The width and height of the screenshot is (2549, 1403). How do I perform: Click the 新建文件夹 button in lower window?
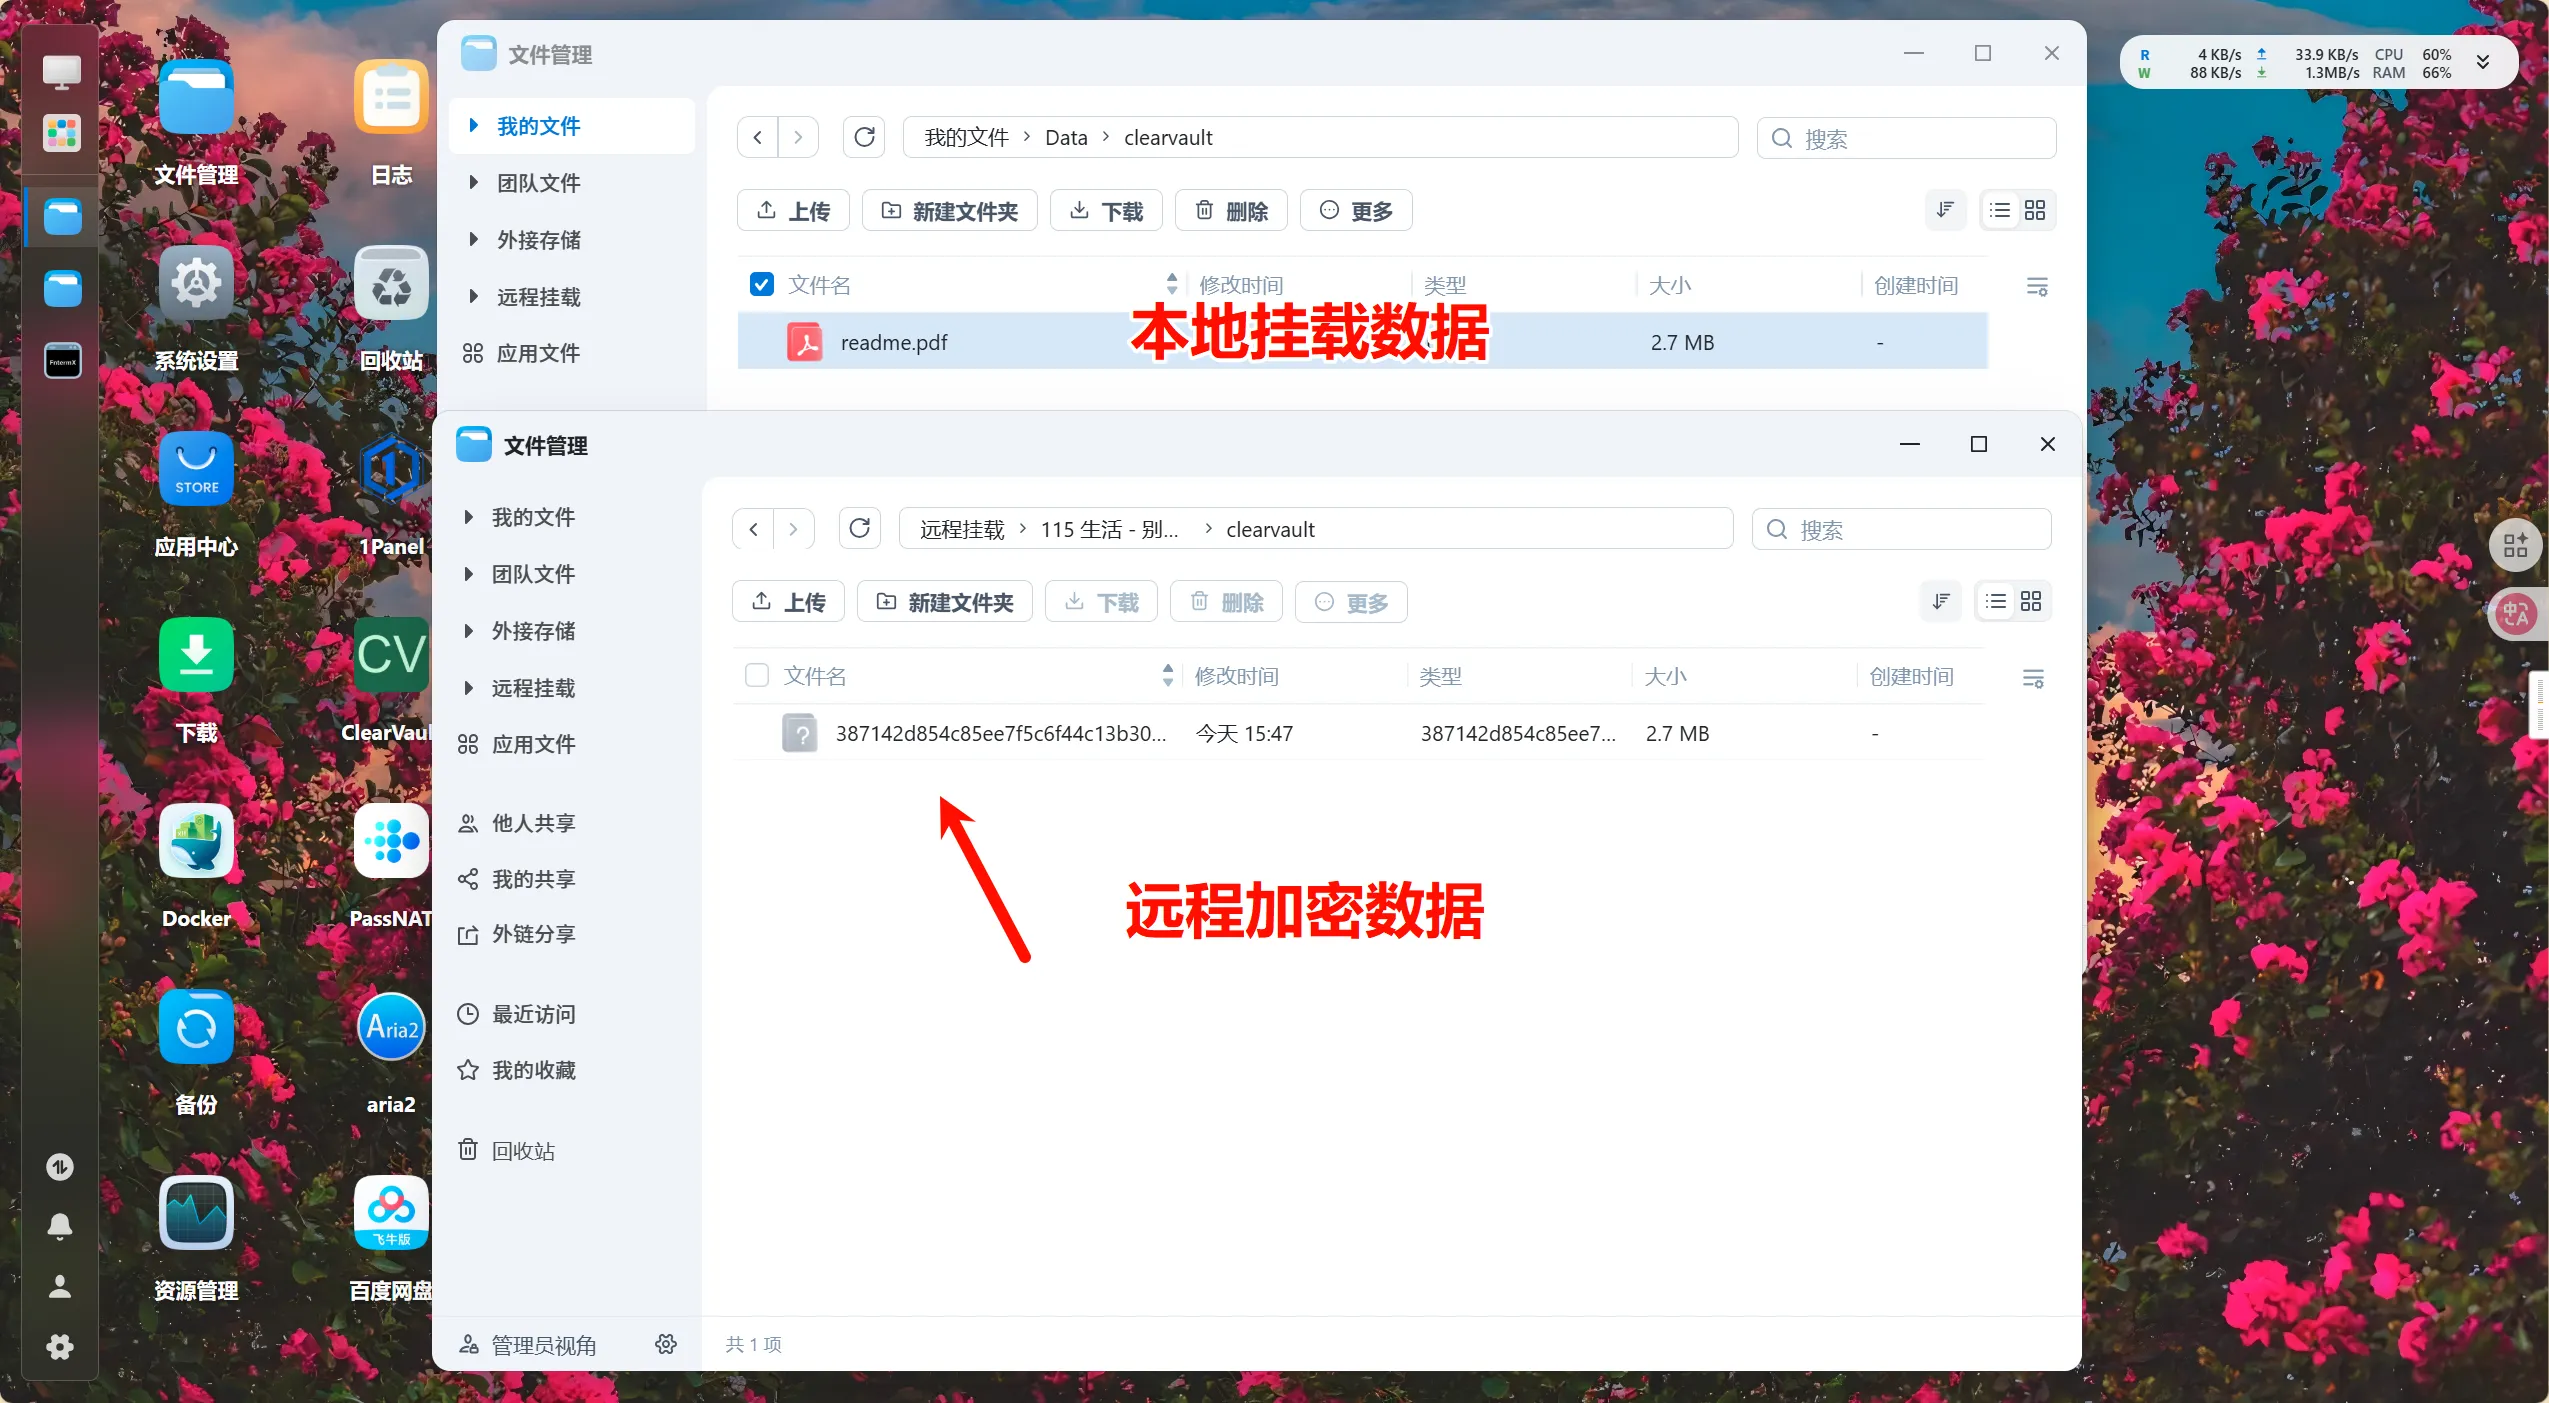945,602
